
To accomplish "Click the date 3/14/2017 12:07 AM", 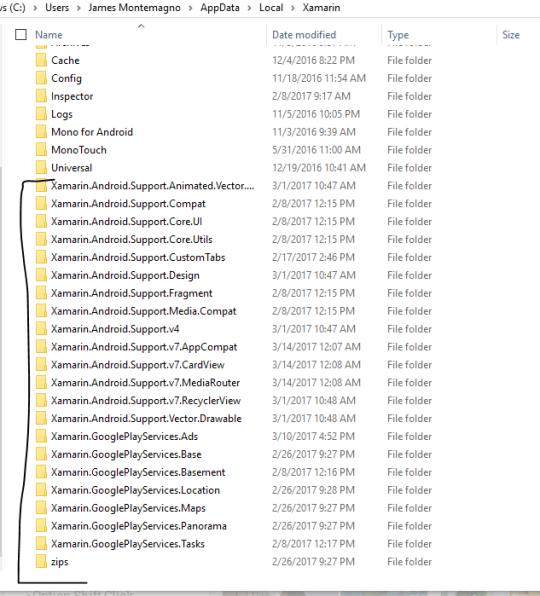I will (316, 347).
